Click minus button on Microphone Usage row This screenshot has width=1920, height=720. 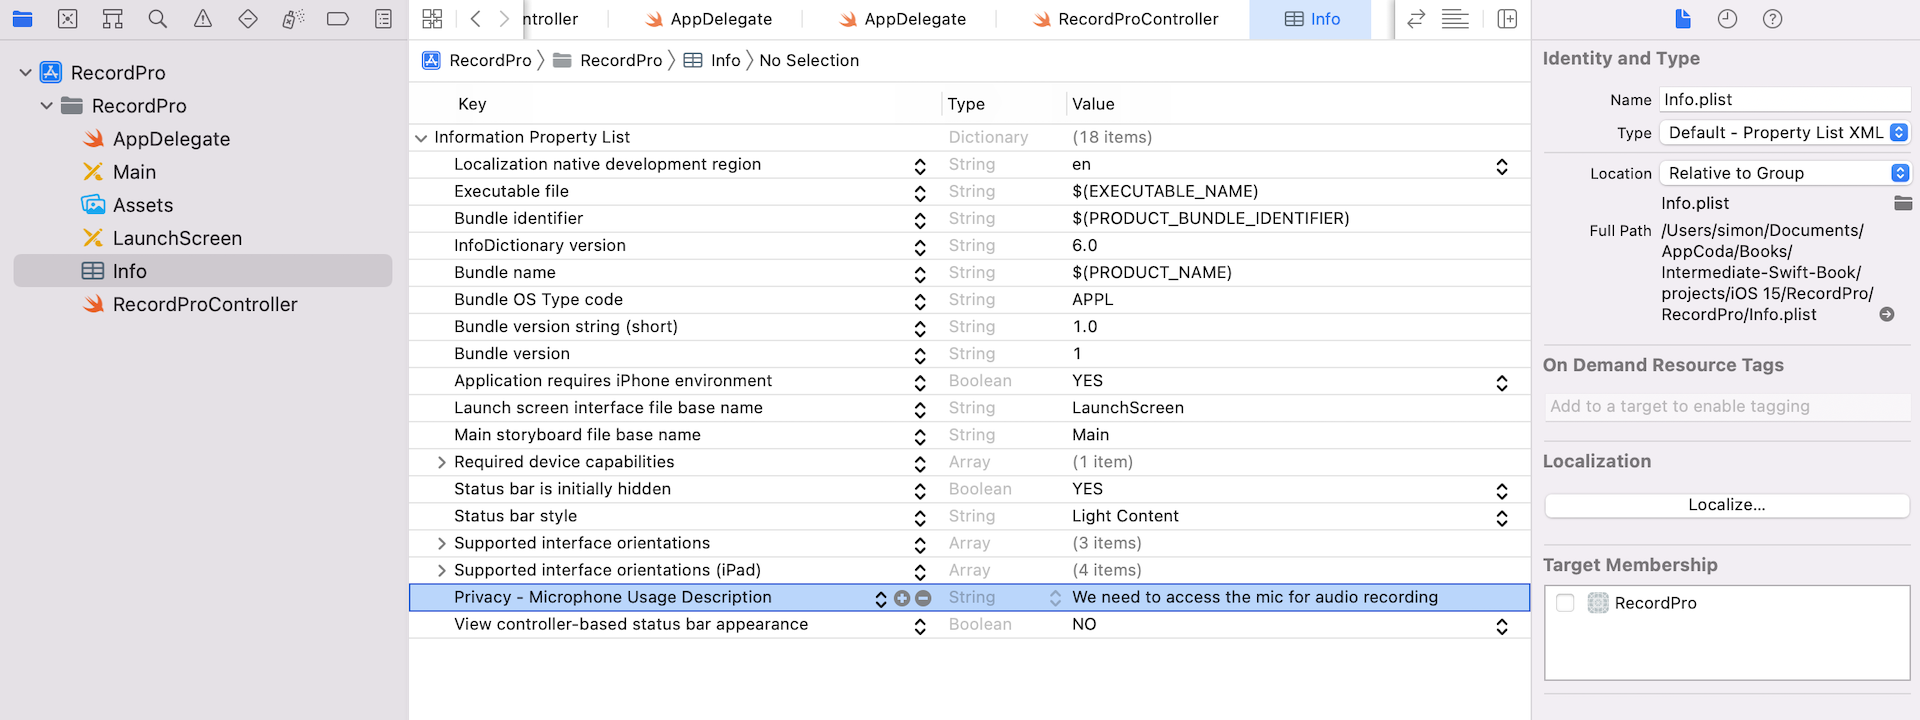(923, 598)
